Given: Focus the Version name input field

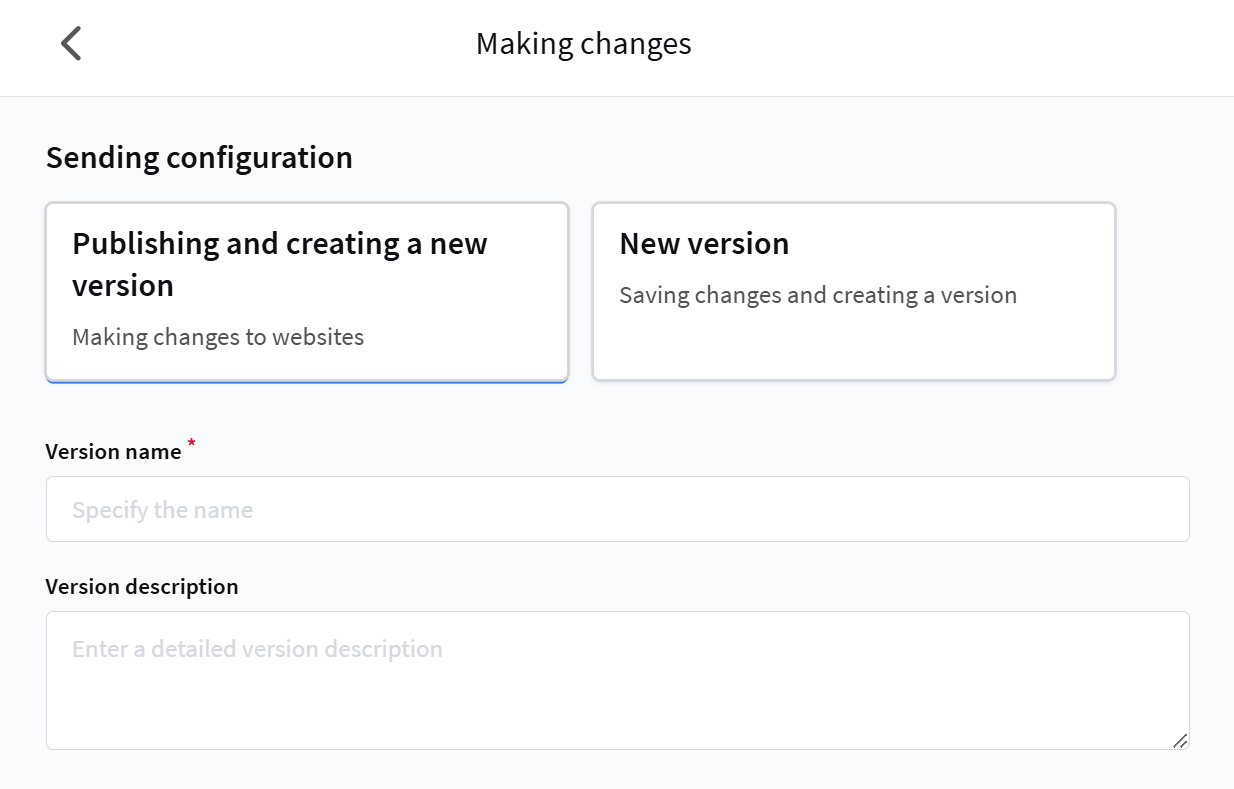Looking at the screenshot, I should point(617,509).
